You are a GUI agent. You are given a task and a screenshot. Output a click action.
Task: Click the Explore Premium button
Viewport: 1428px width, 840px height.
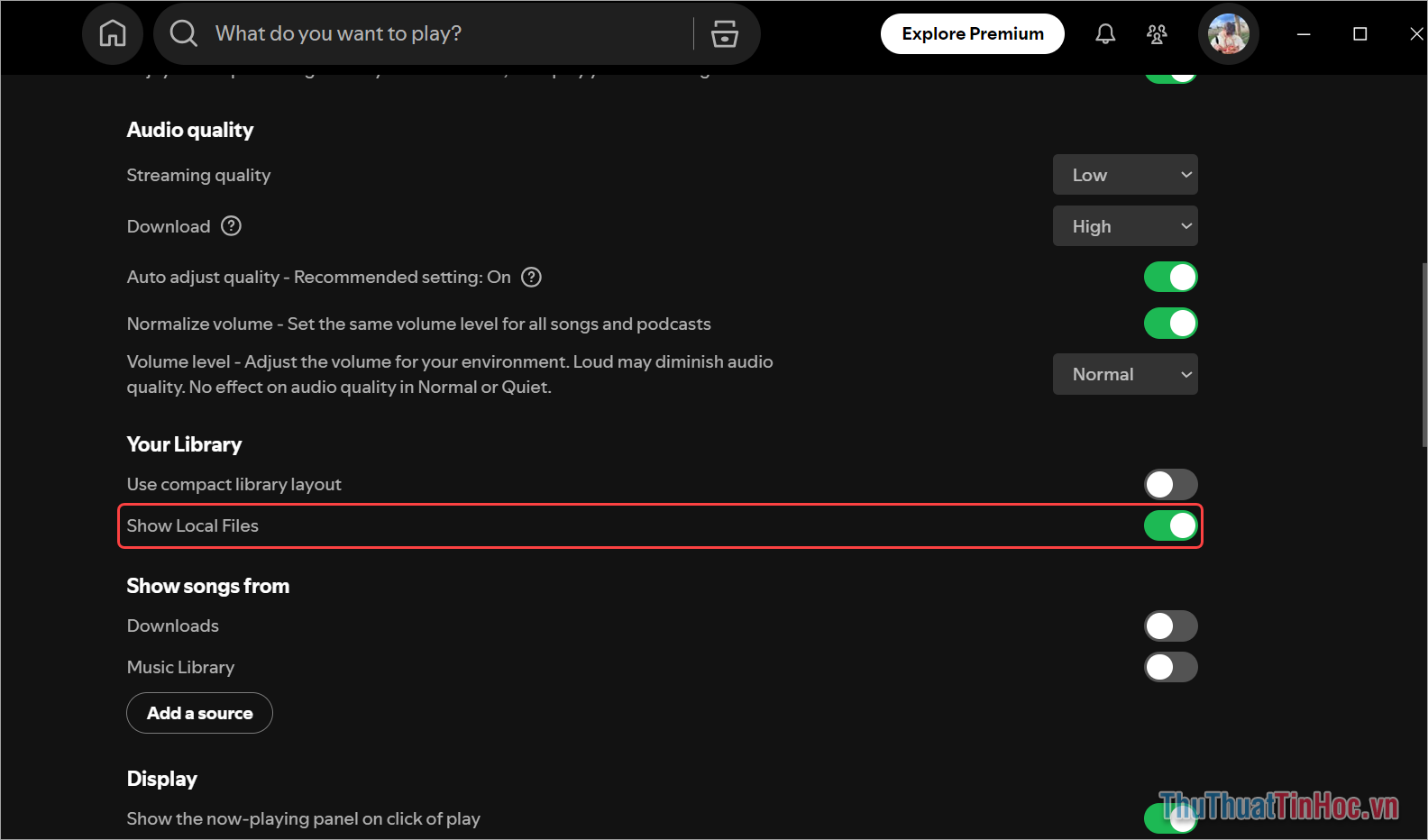(x=971, y=33)
